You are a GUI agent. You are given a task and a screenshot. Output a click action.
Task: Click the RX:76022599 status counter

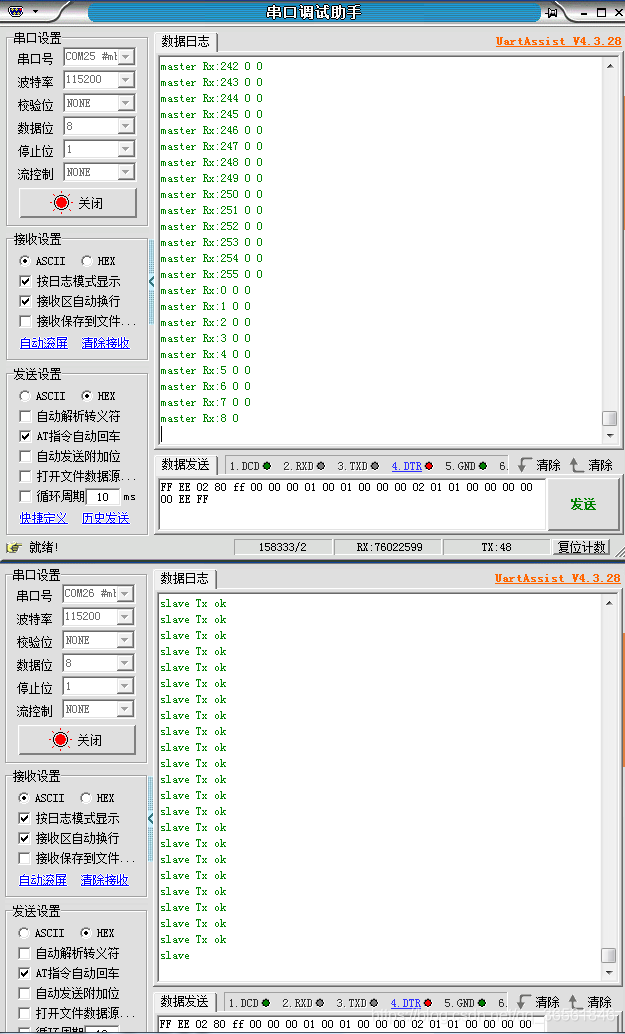click(x=389, y=547)
